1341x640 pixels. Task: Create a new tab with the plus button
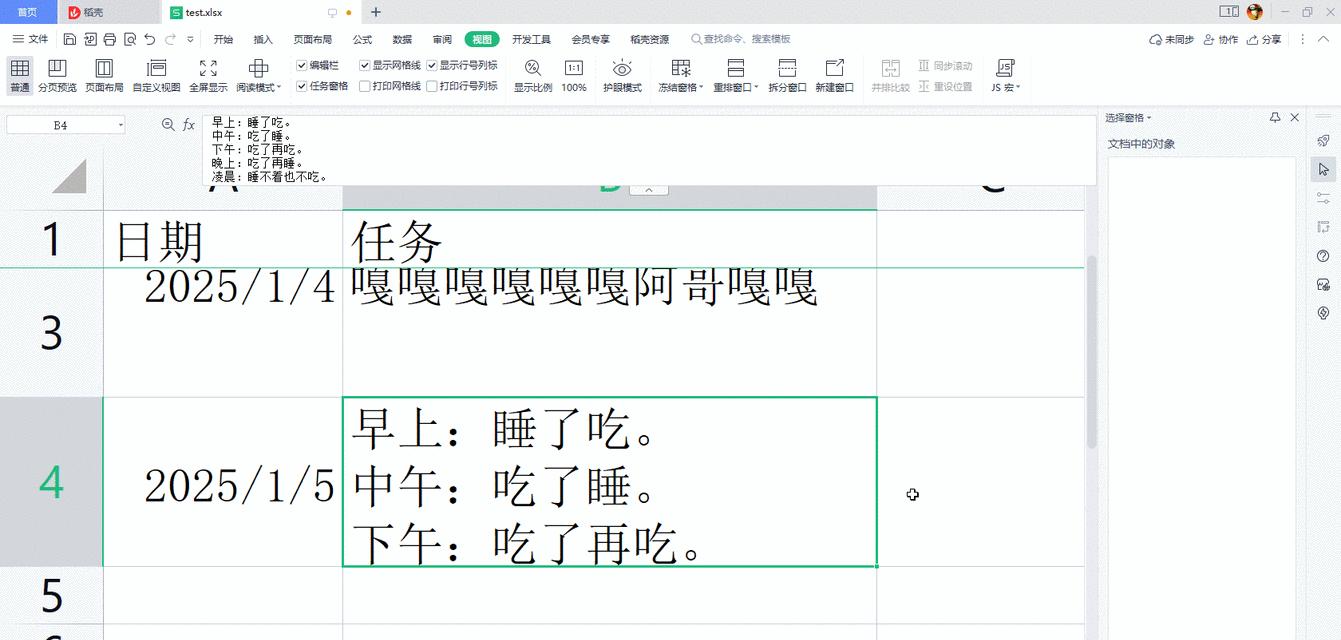pos(376,12)
